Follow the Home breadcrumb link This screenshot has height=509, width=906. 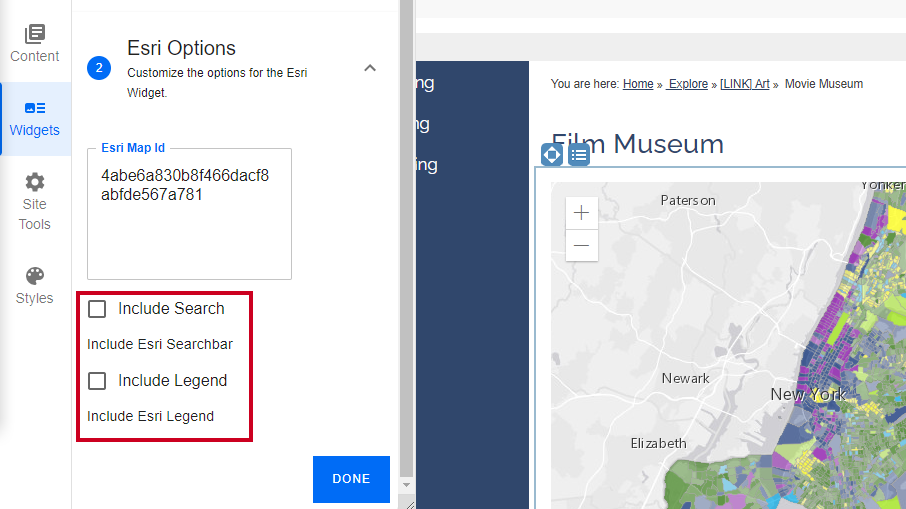[x=638, y=84]
